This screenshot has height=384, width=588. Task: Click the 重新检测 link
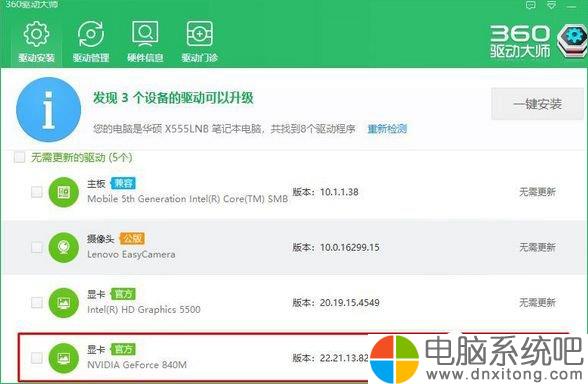(387, 129)
